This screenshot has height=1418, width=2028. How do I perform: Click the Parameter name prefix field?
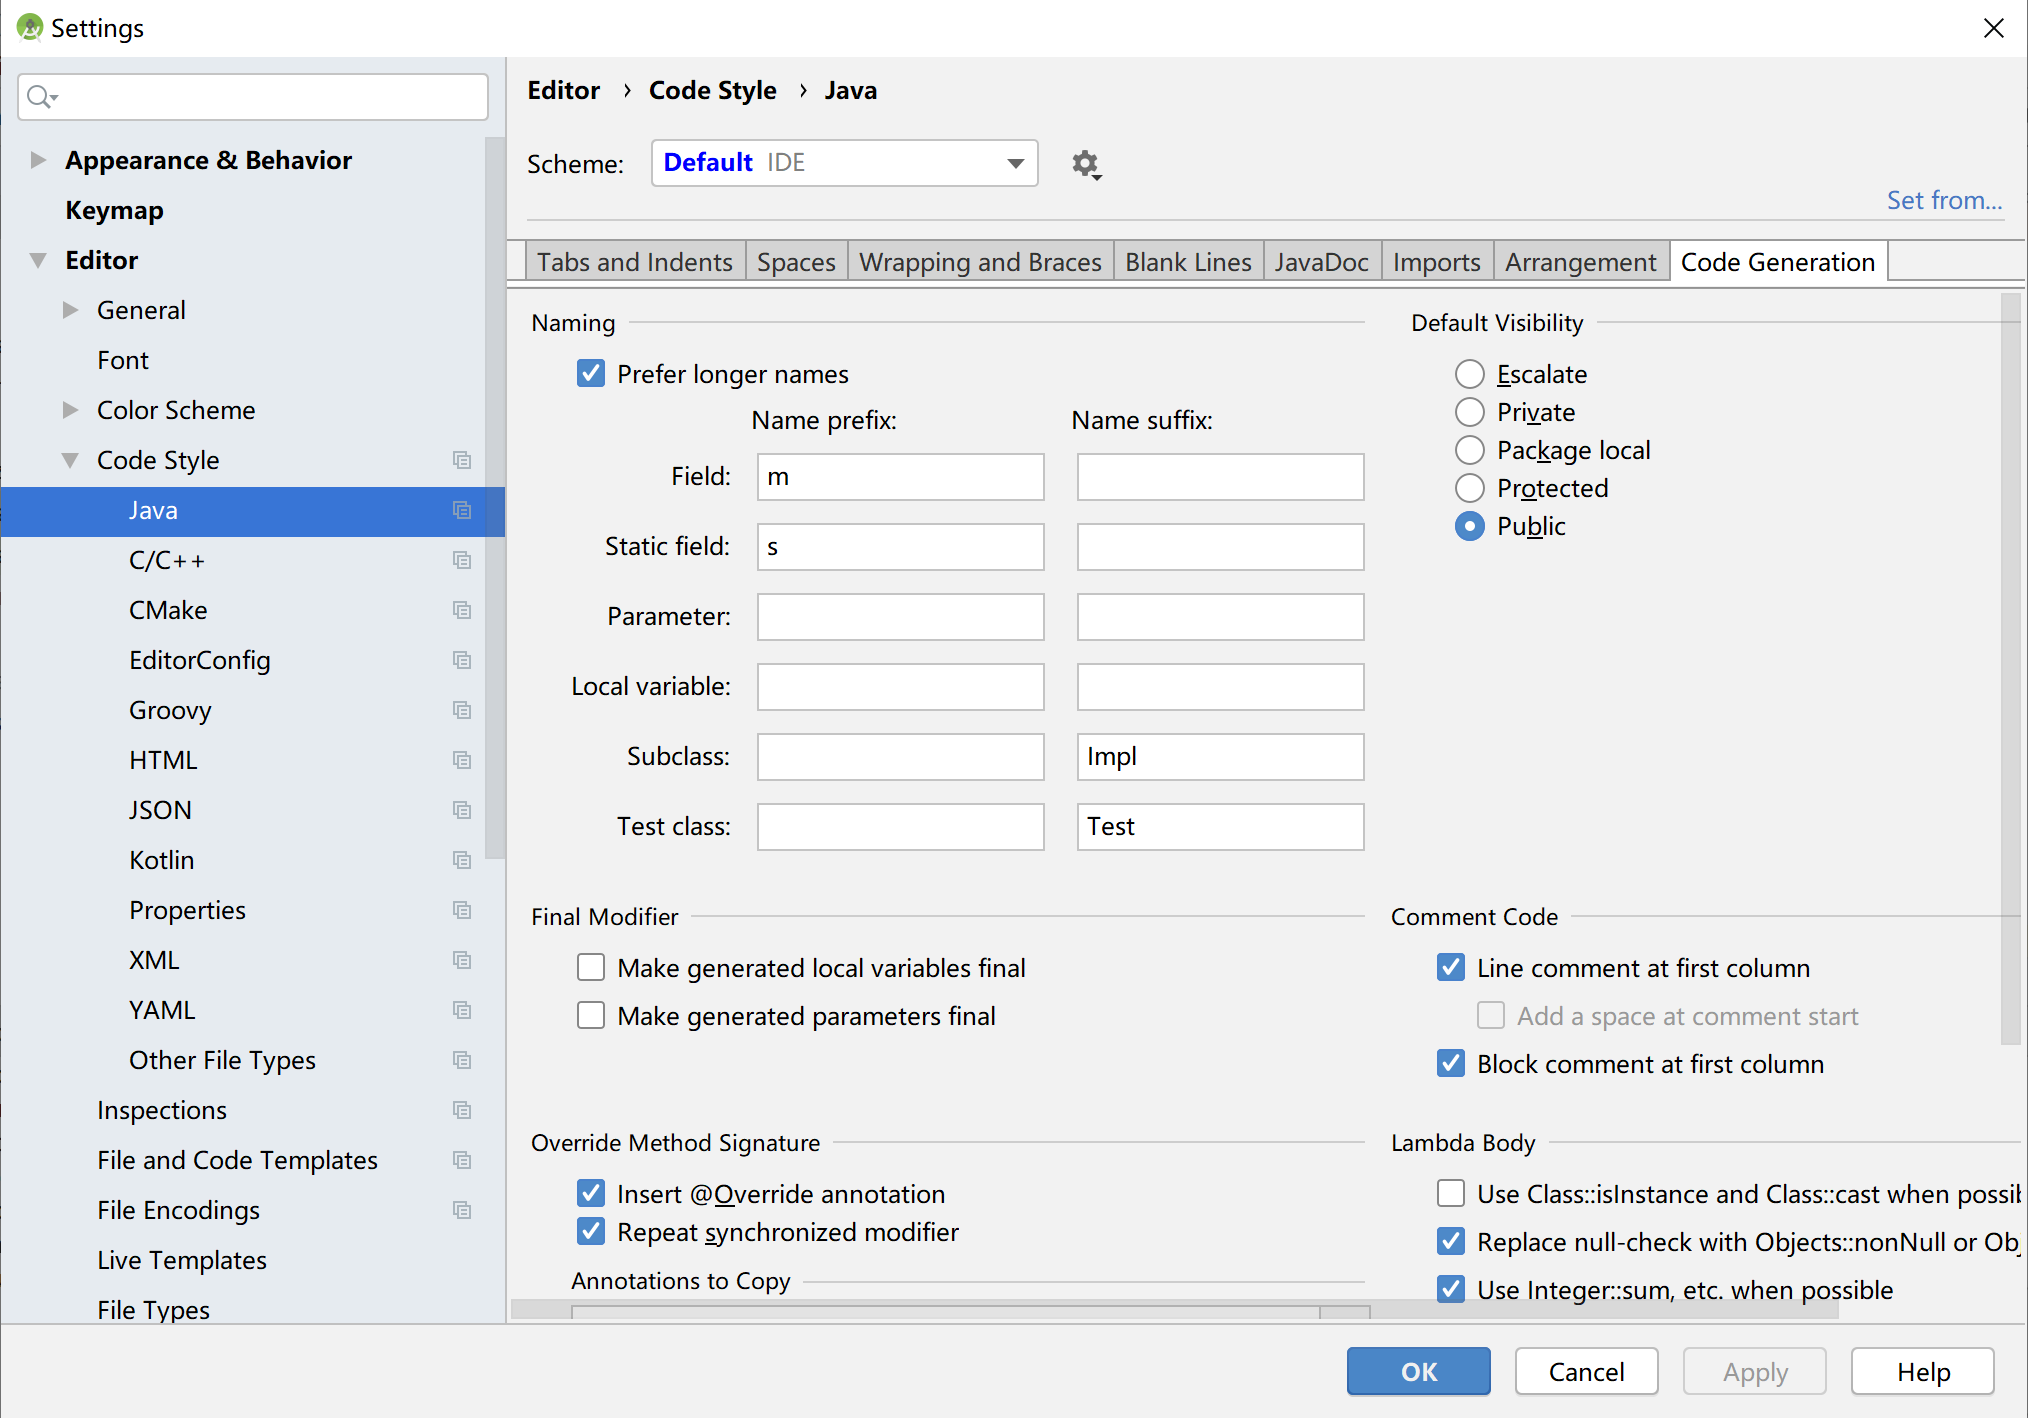[900, 617]
